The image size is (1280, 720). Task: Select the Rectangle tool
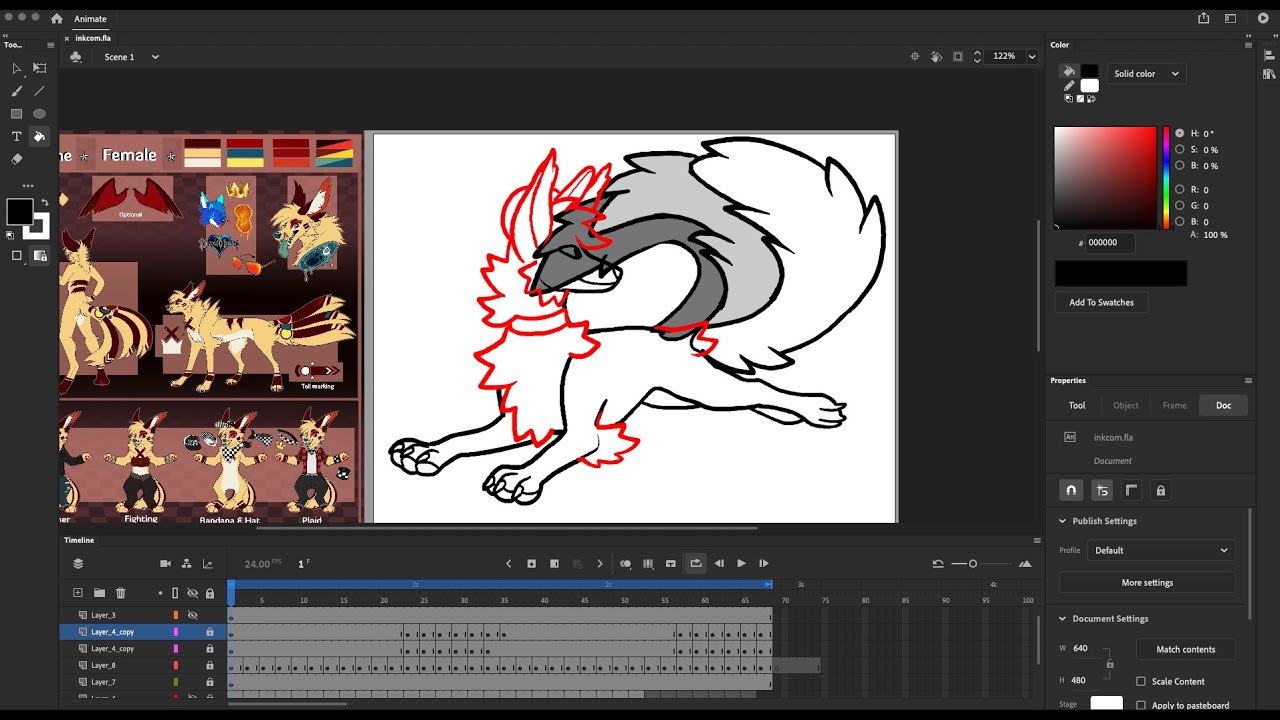16,114
